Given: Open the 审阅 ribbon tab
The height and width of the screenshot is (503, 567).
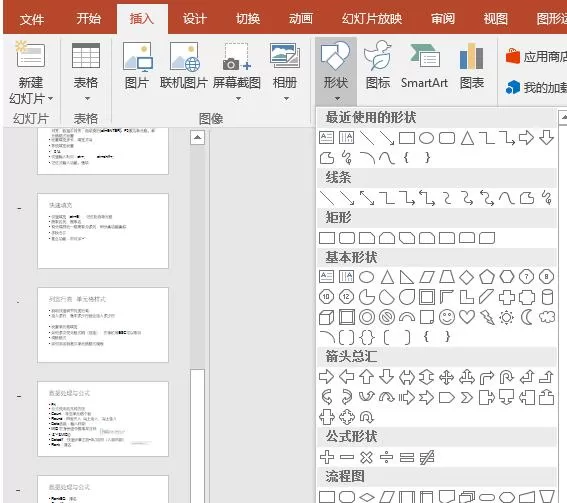Looking at the screenshot, I should [x=443, y=18].
